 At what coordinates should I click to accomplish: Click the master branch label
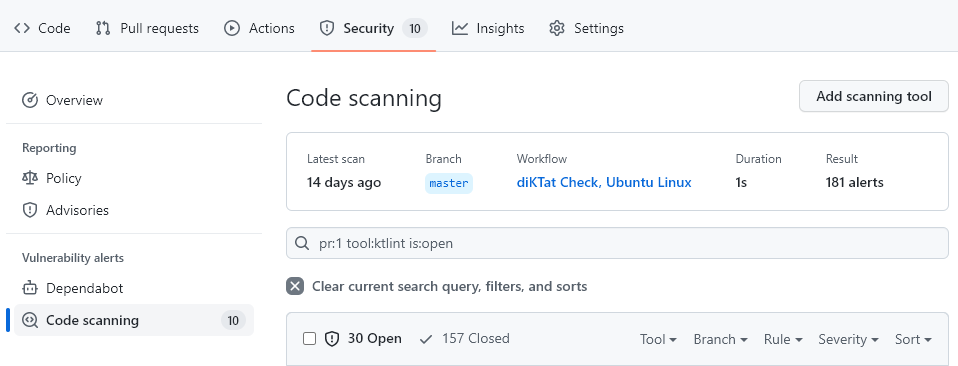tap(449, 183)
